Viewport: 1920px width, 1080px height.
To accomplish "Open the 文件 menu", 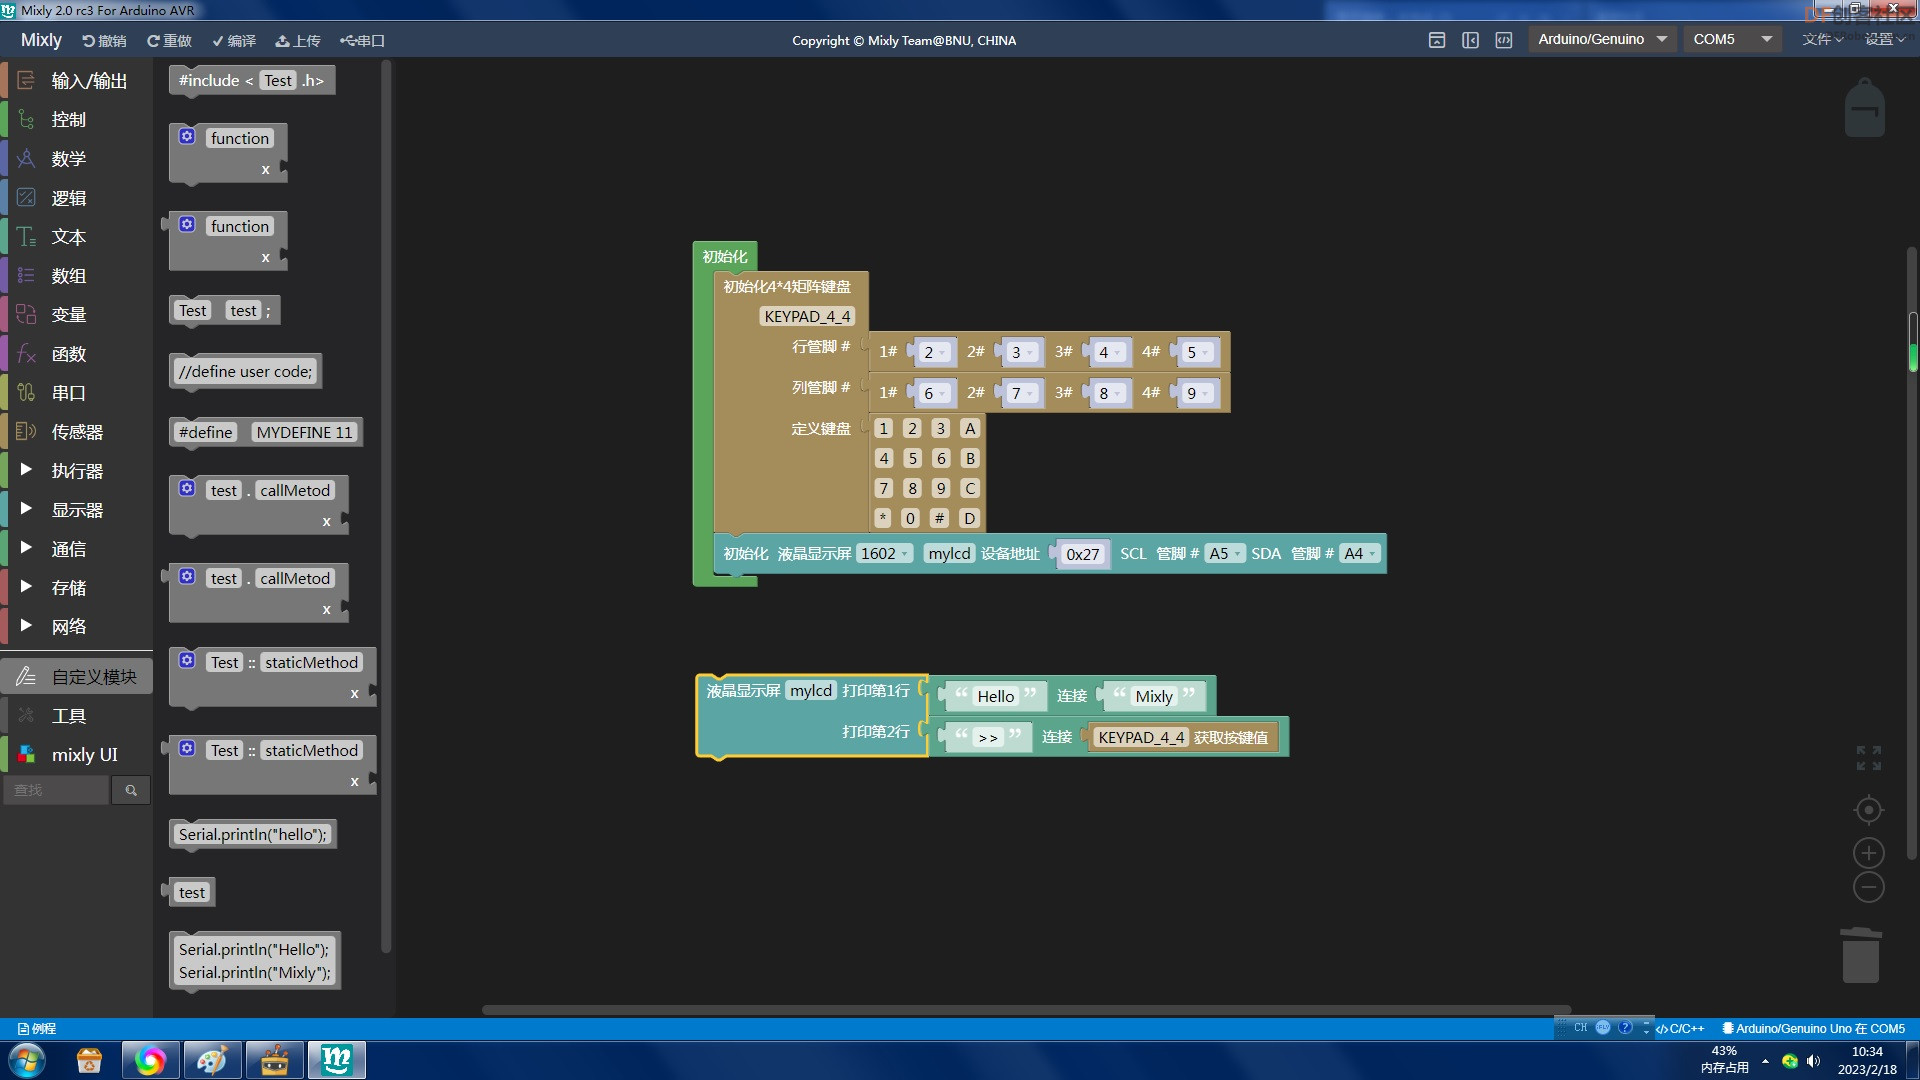I will click(x=1822, y=39).
